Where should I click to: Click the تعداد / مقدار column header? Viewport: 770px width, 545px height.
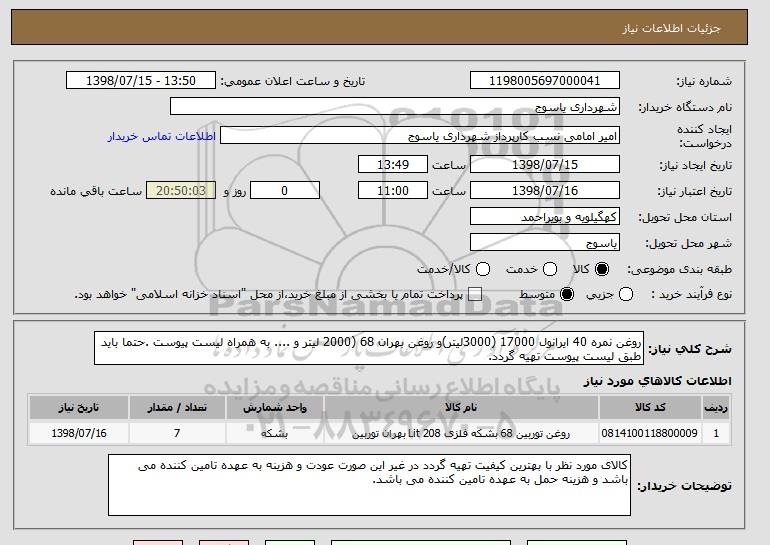[177, 408]
